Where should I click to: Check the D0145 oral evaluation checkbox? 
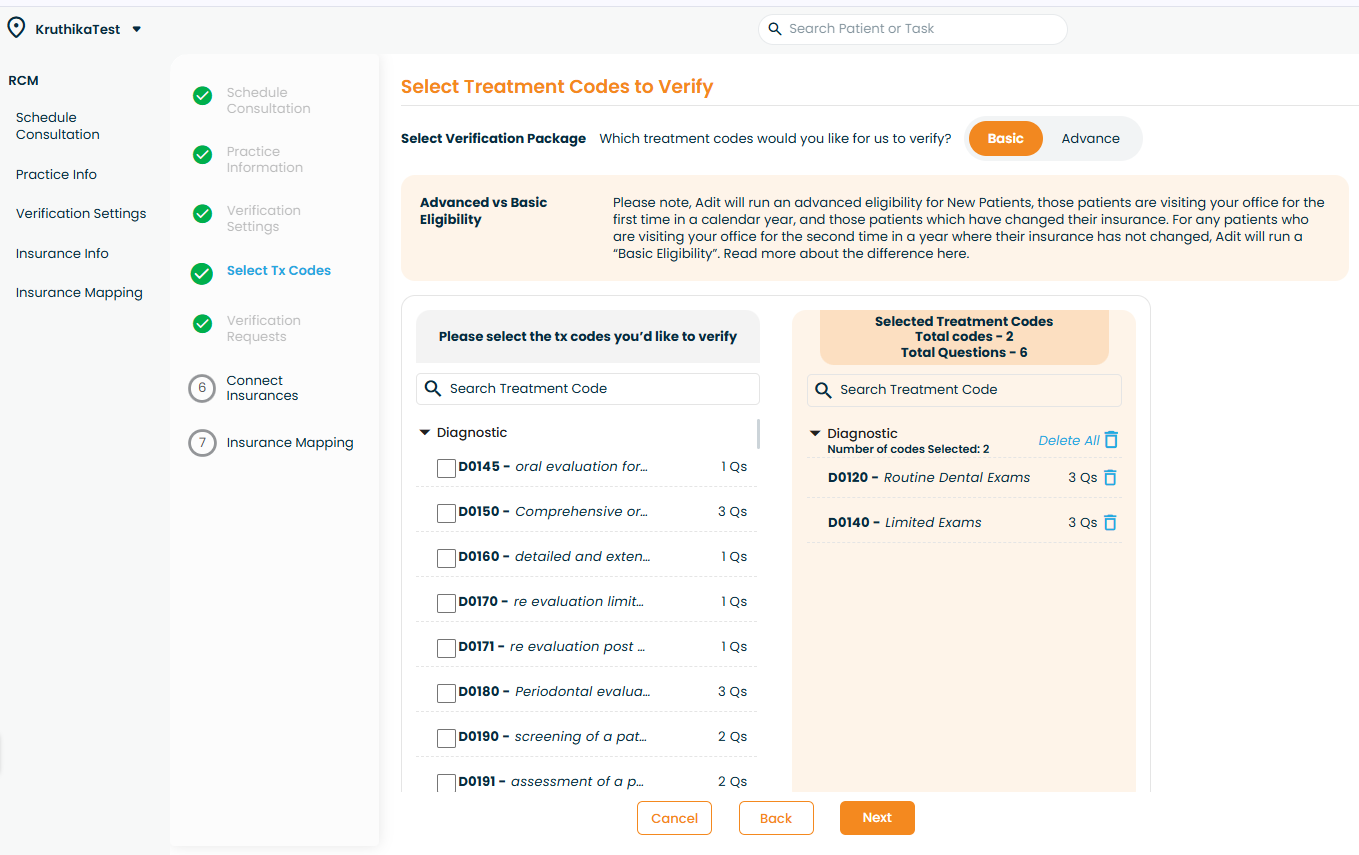click(x=447, y=468)
